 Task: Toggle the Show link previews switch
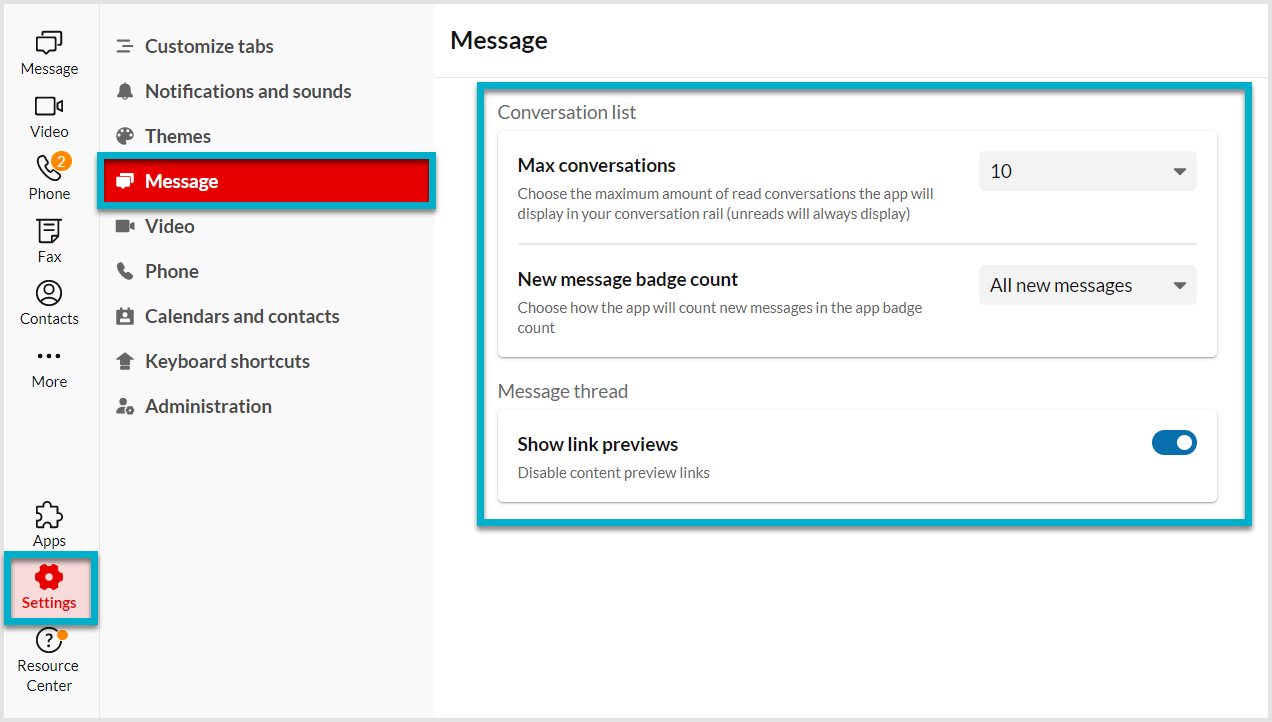point(1174,442)
